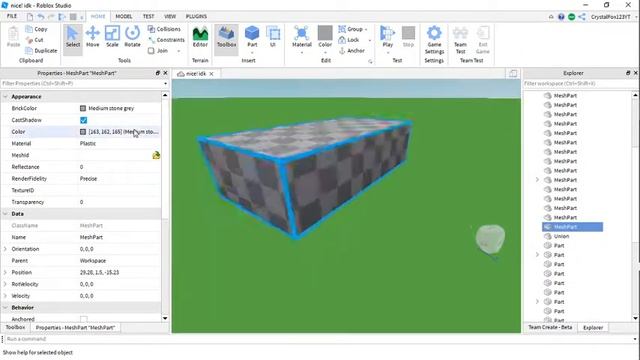
Task: Open the Group dropdown arrow
Action: click(x=366, y=29)
